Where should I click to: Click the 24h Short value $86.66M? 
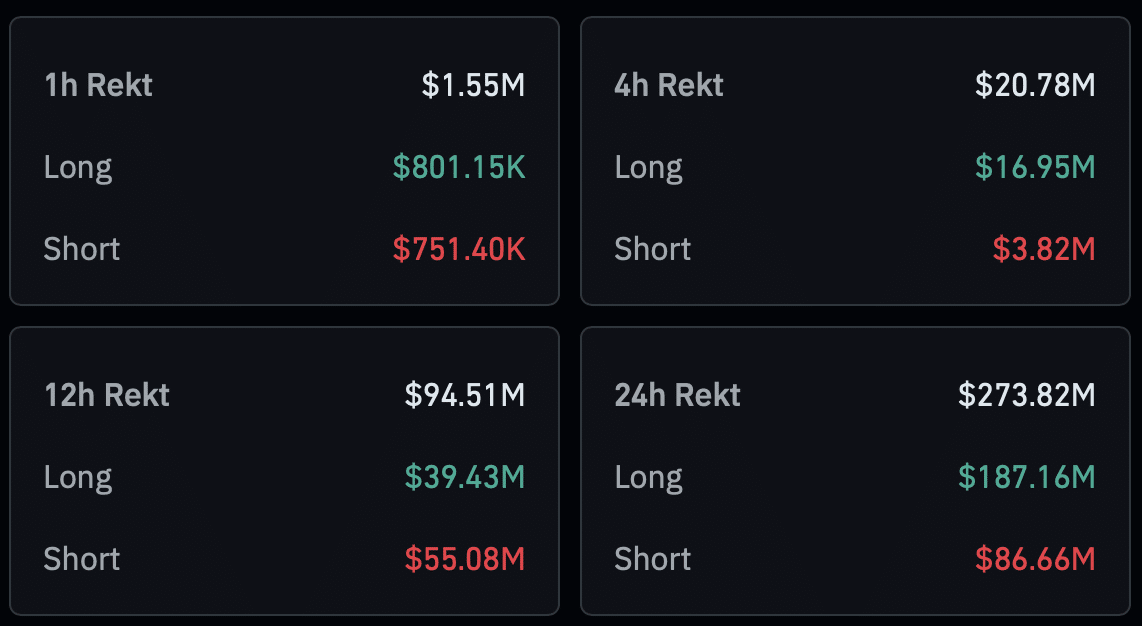(1035, 559)
